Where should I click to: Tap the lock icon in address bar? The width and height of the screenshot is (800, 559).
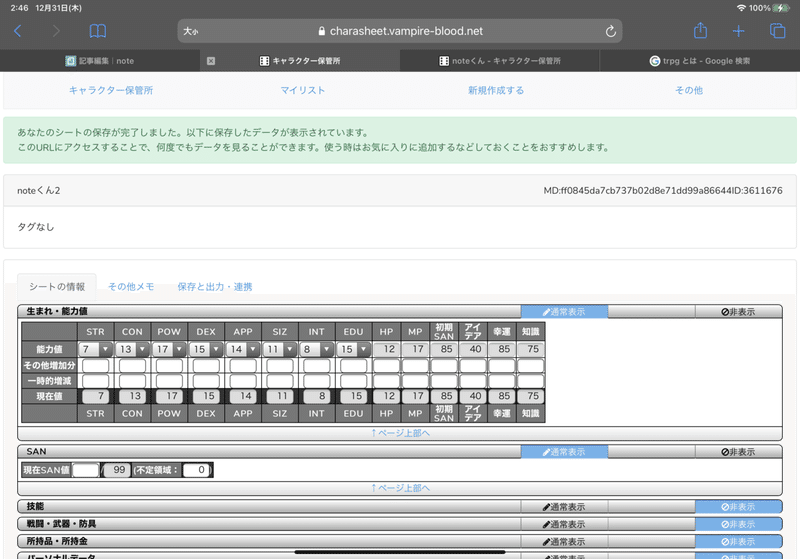[x=321, y=31]
